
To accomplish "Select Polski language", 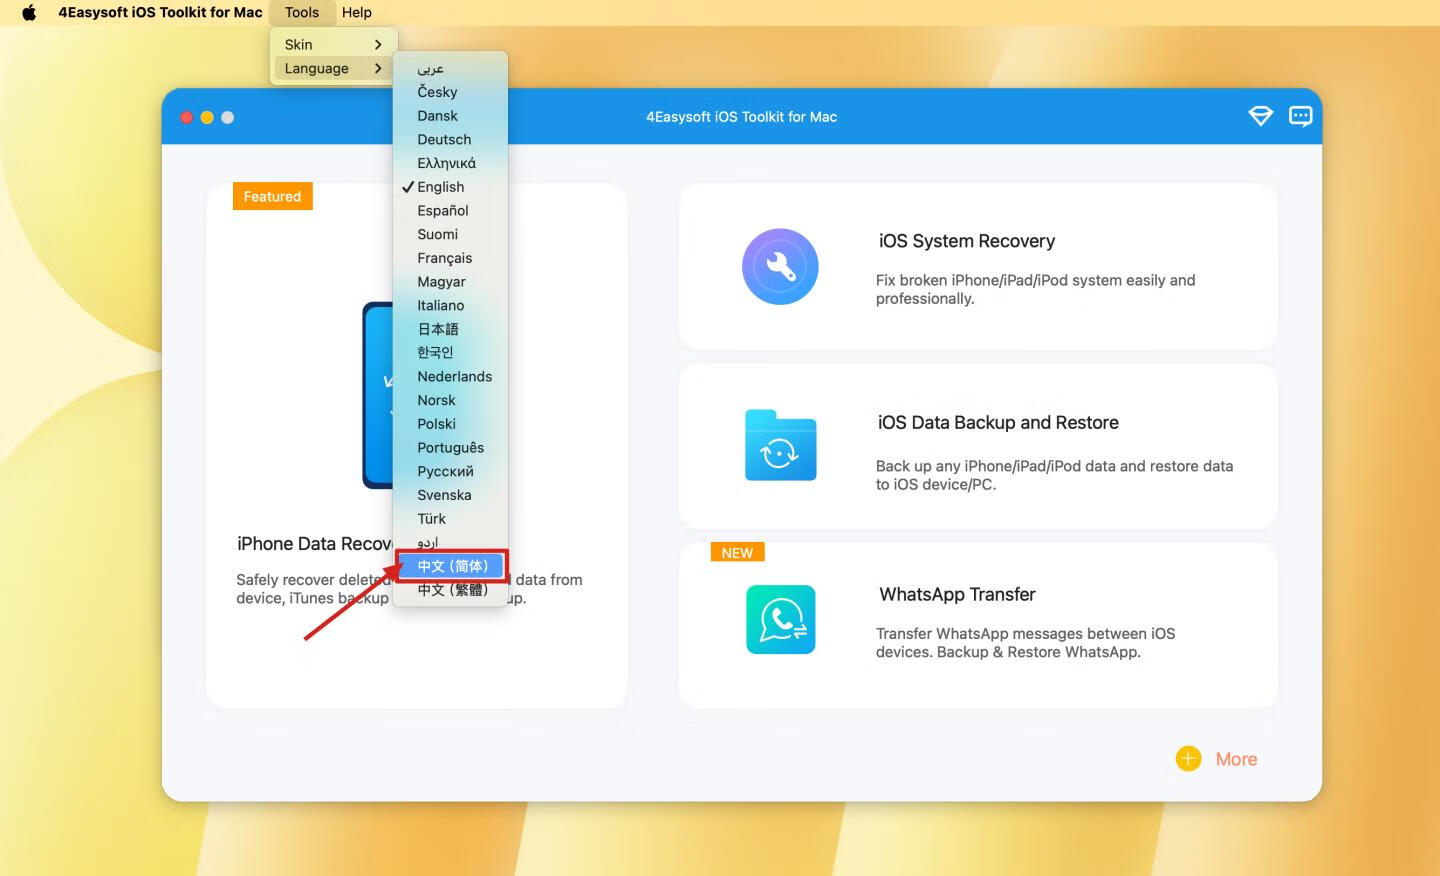I will (x=450, y=424).
